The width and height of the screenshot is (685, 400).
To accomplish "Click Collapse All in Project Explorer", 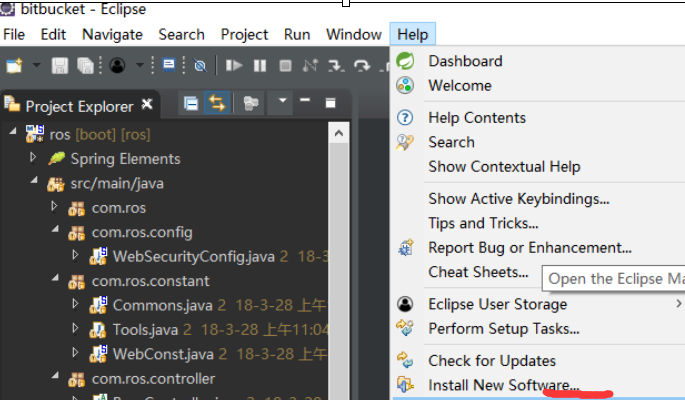I will tap(191, 103).
